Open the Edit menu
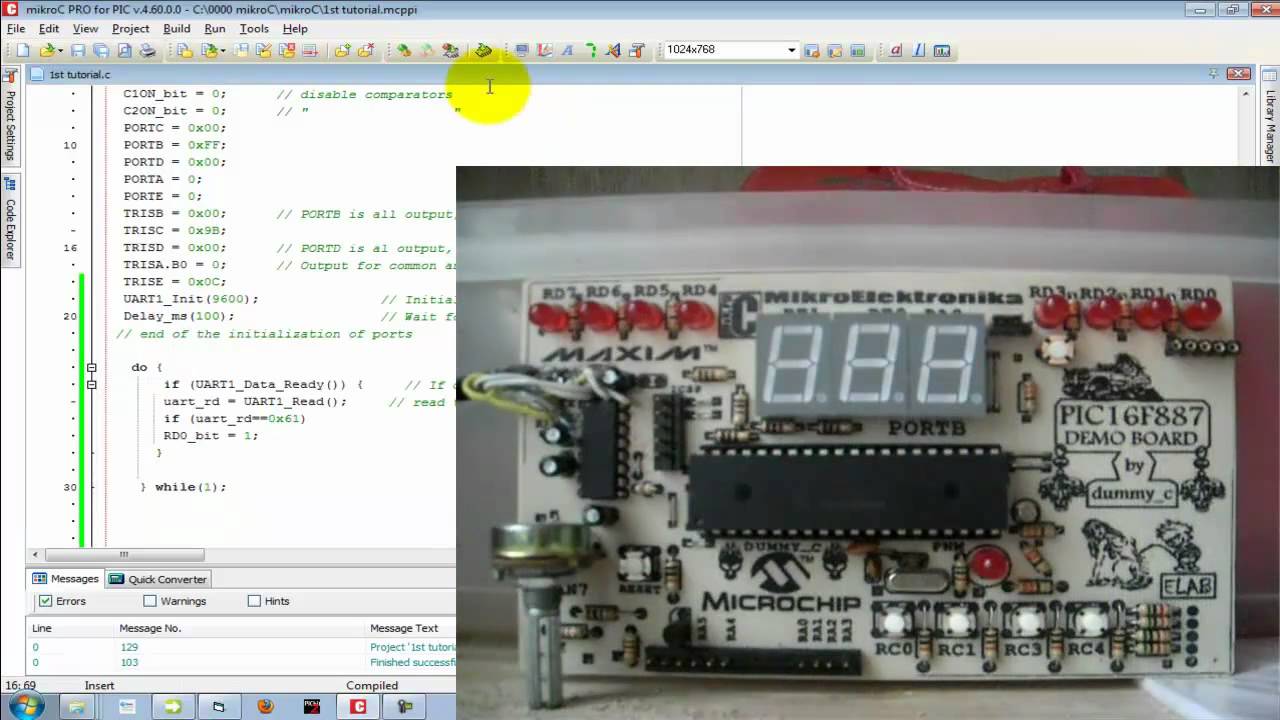1280x720 pixels. [49, 29]
